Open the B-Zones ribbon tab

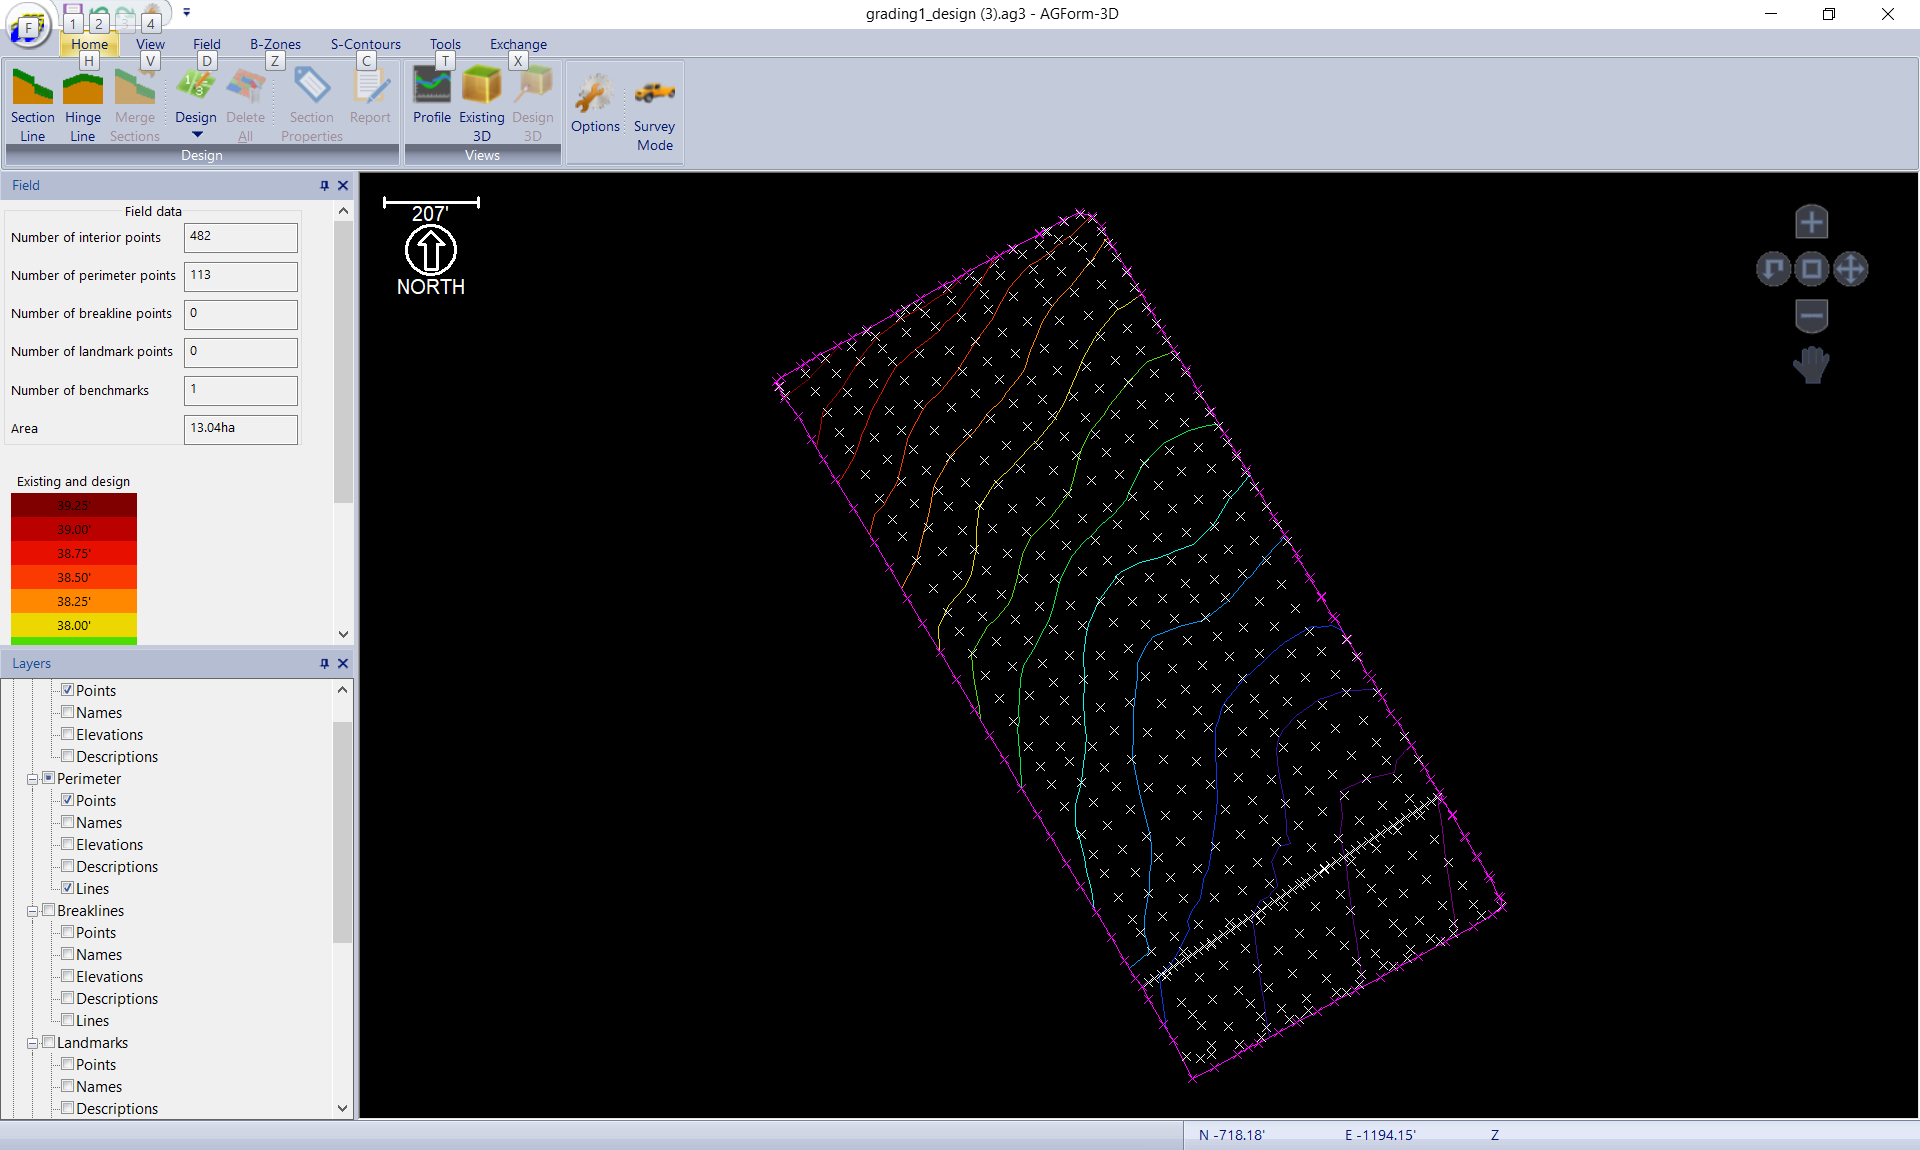[275, 44]
